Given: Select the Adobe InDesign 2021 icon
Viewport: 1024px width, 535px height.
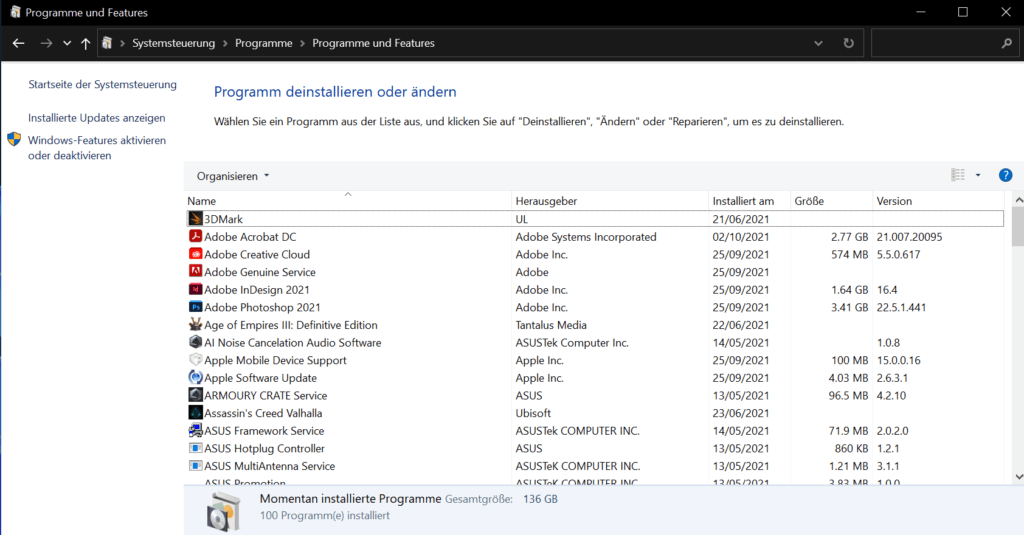Looking at the screenshot, I should 196,290.
